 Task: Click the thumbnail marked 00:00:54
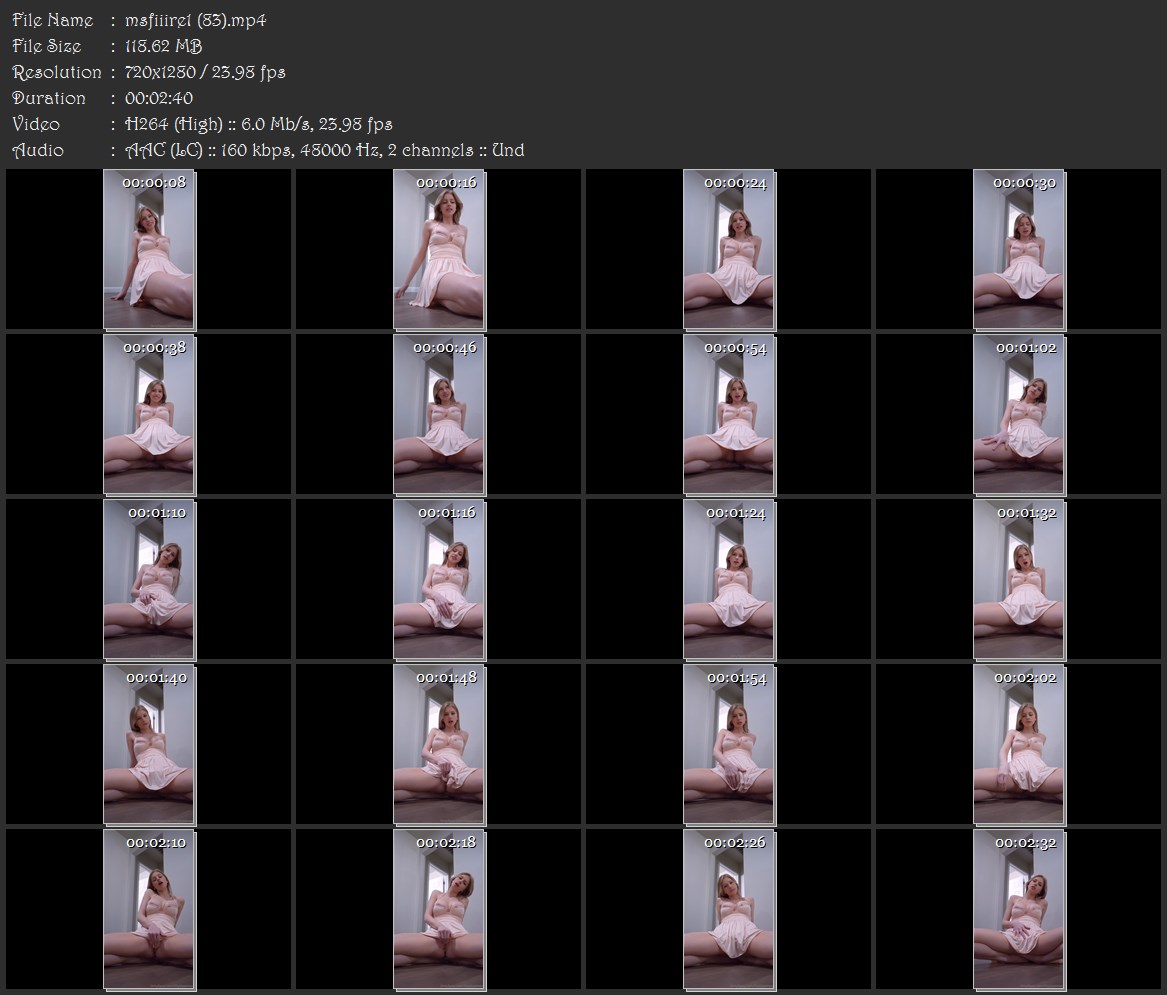point(729,415)
